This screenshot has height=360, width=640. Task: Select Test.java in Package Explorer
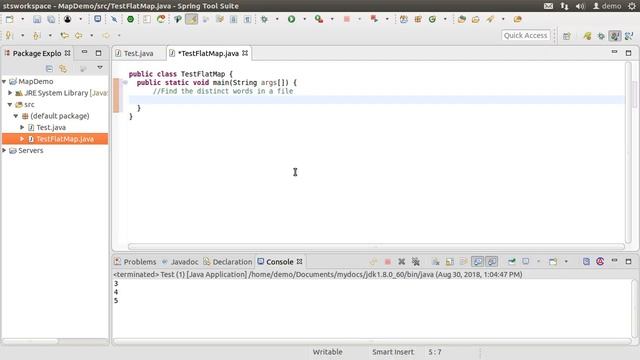click(x=51, y=127)
